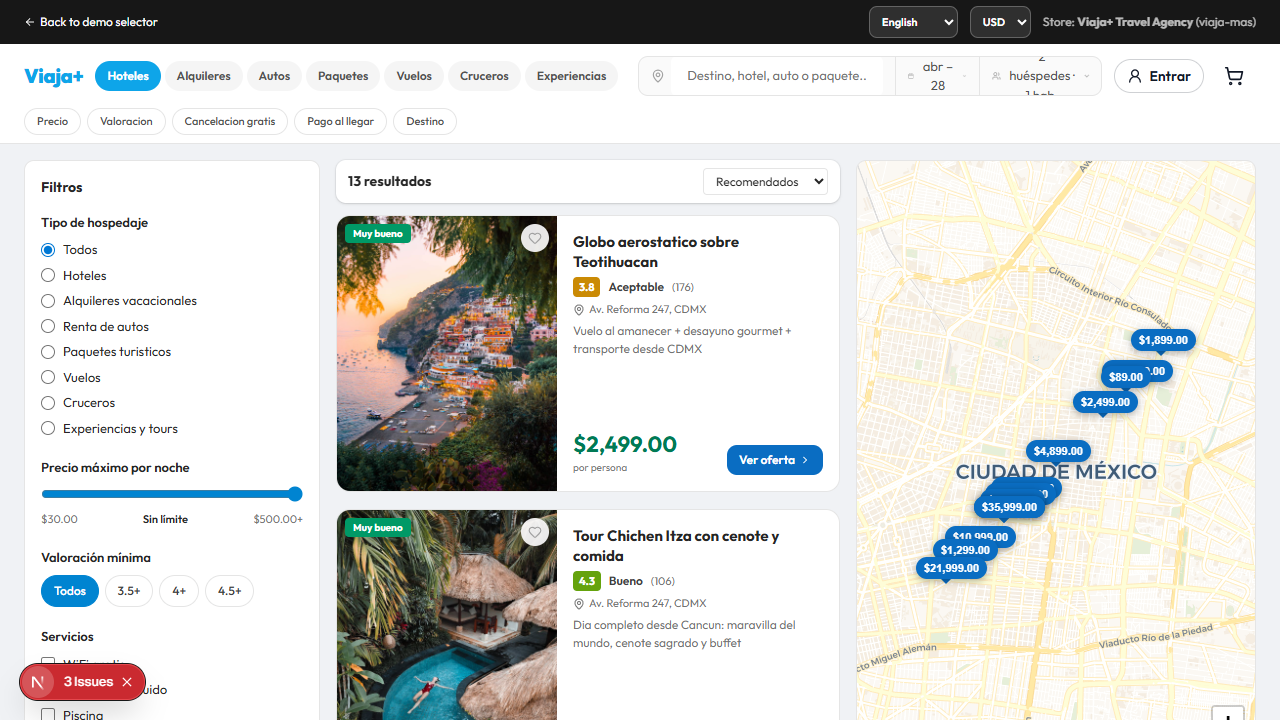Select the 4.5+ minimum rating button

tap(230, 591)
